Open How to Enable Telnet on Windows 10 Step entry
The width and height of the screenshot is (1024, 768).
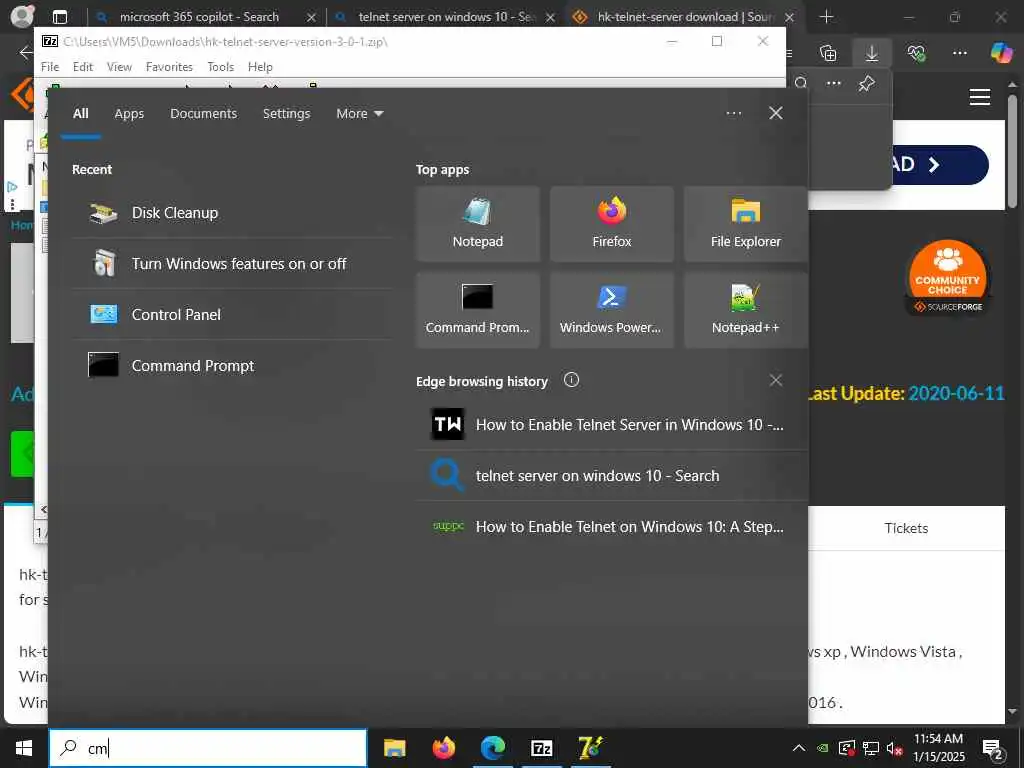coord(612,526)
